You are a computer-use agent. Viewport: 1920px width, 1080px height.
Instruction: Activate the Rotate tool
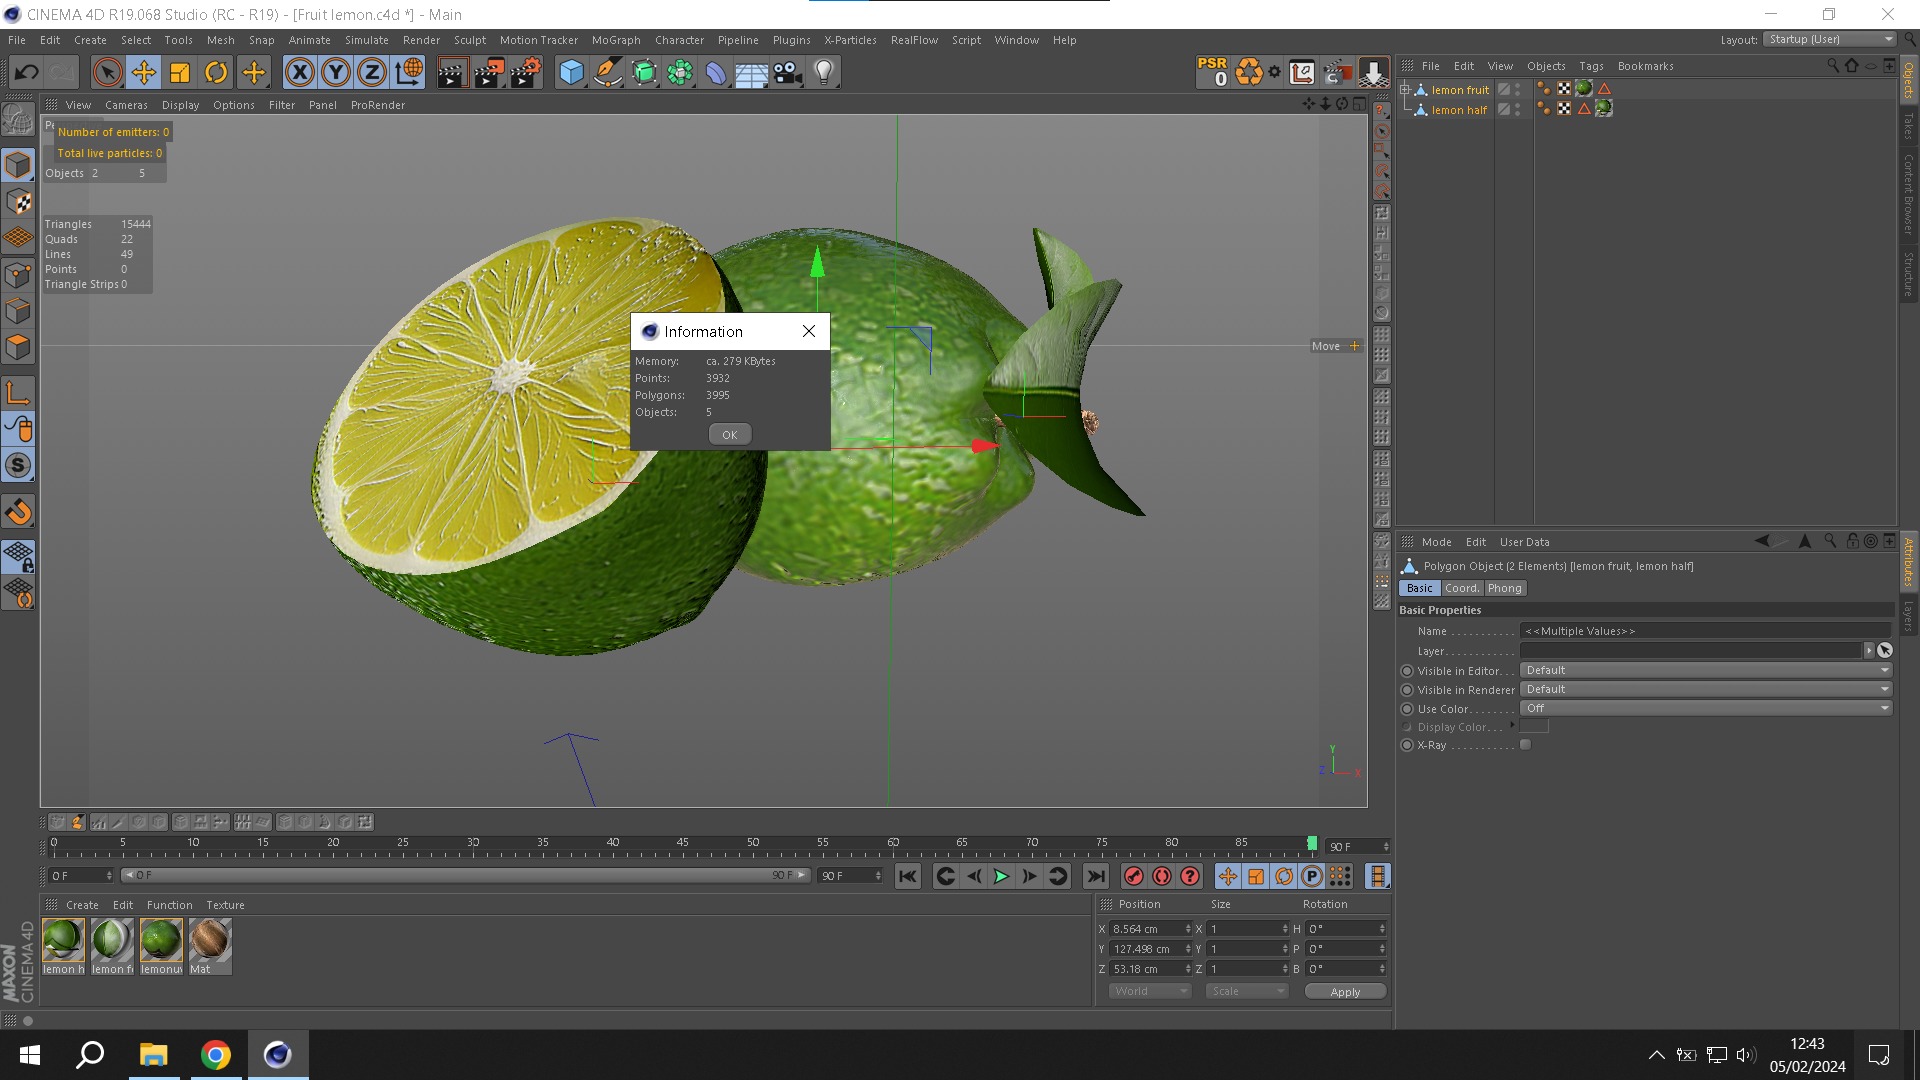coord(216,72)
